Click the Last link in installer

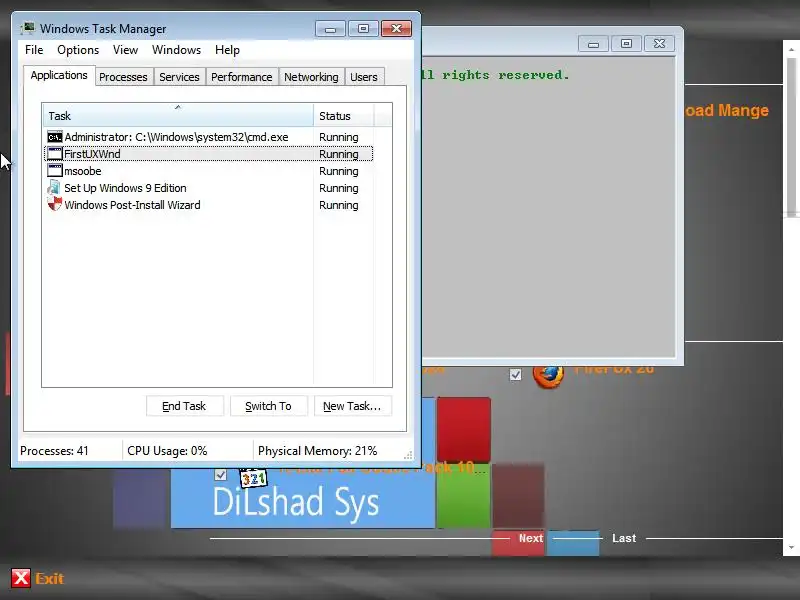tap(624, 538)
